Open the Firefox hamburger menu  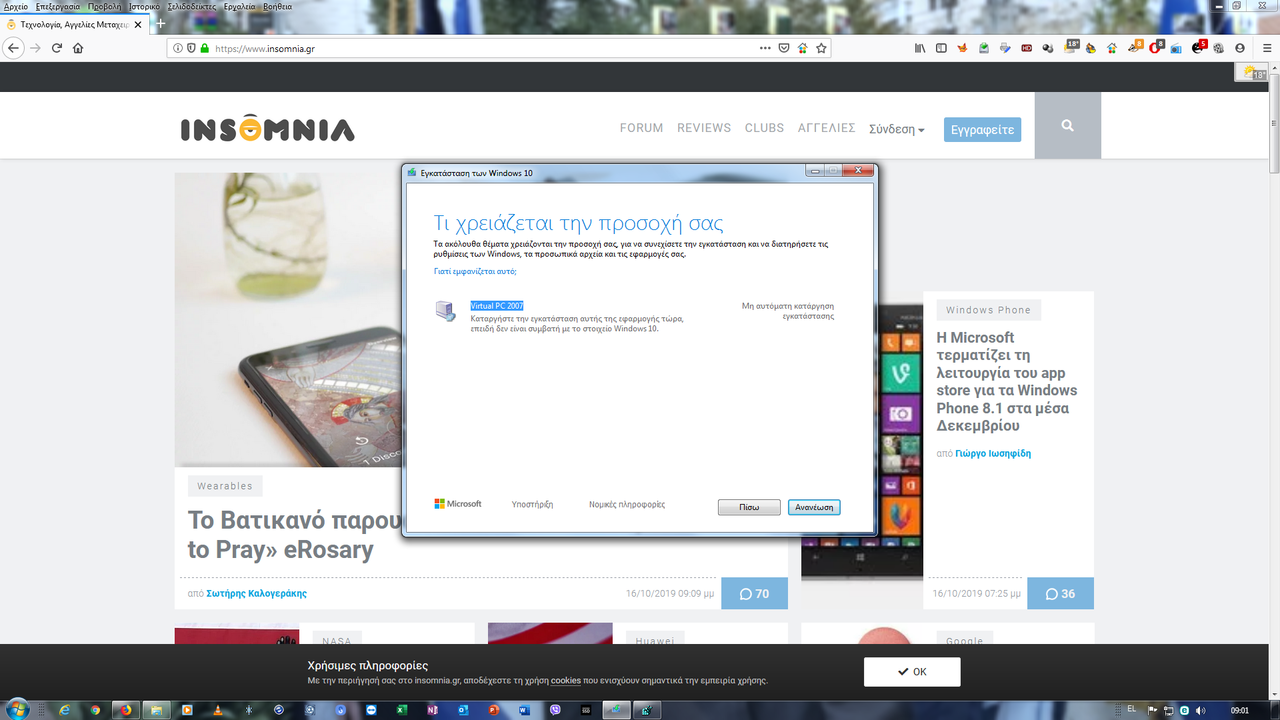click(x=1267, y=48)
